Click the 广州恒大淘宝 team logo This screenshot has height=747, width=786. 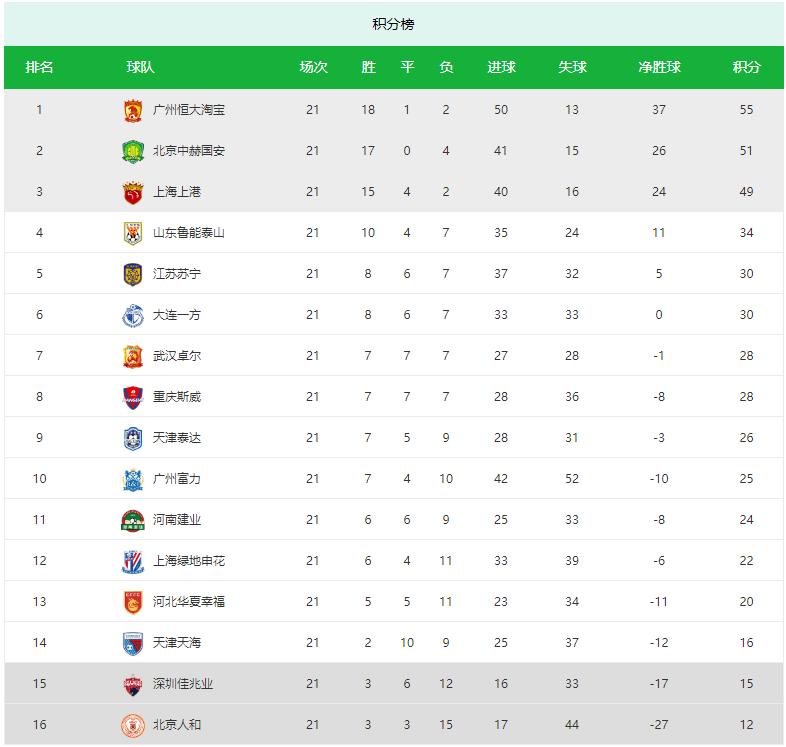[x=132, y=110]
